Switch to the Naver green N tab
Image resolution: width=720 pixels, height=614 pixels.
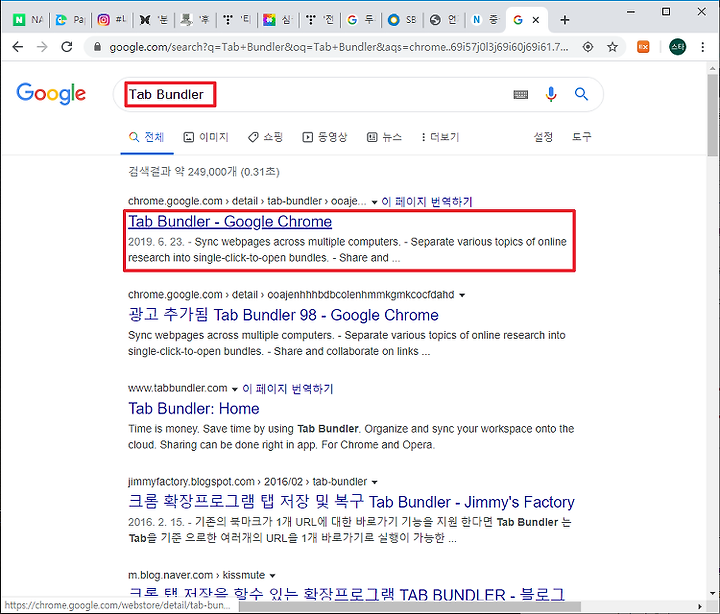pyautogui.click(x=27, y=20)
